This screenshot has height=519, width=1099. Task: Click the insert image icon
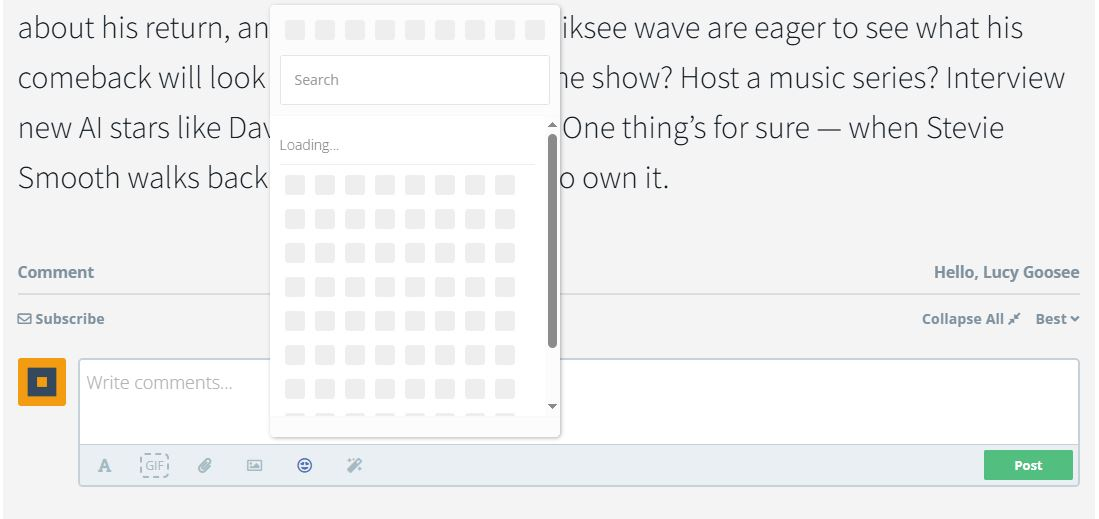pos(254,465)
